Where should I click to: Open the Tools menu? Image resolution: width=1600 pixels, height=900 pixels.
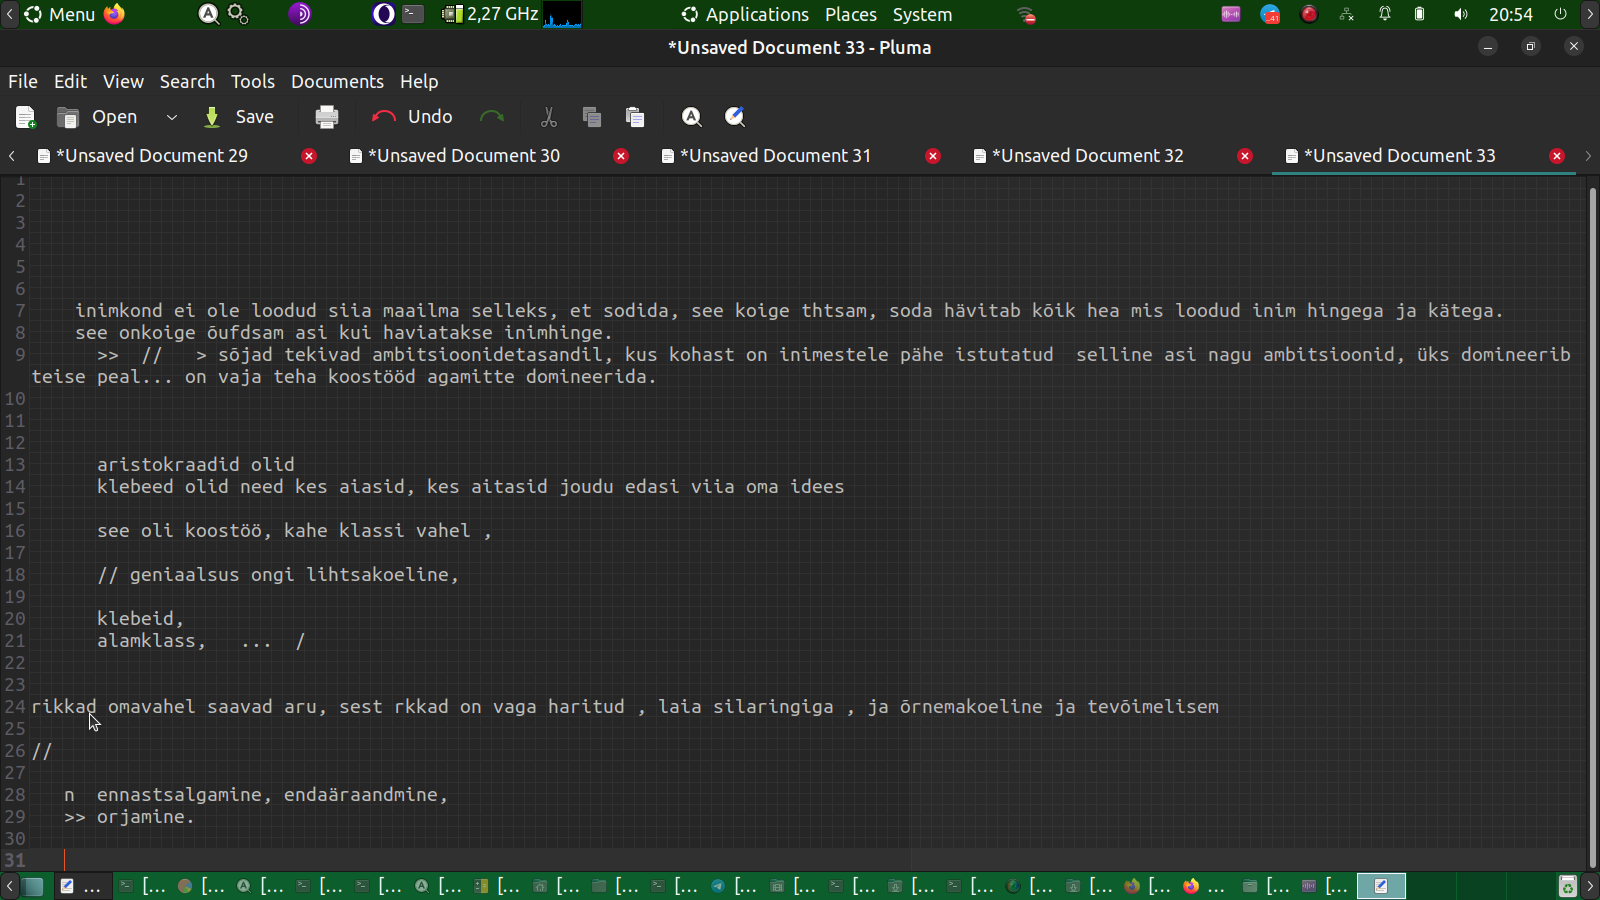tap(252, 82)
